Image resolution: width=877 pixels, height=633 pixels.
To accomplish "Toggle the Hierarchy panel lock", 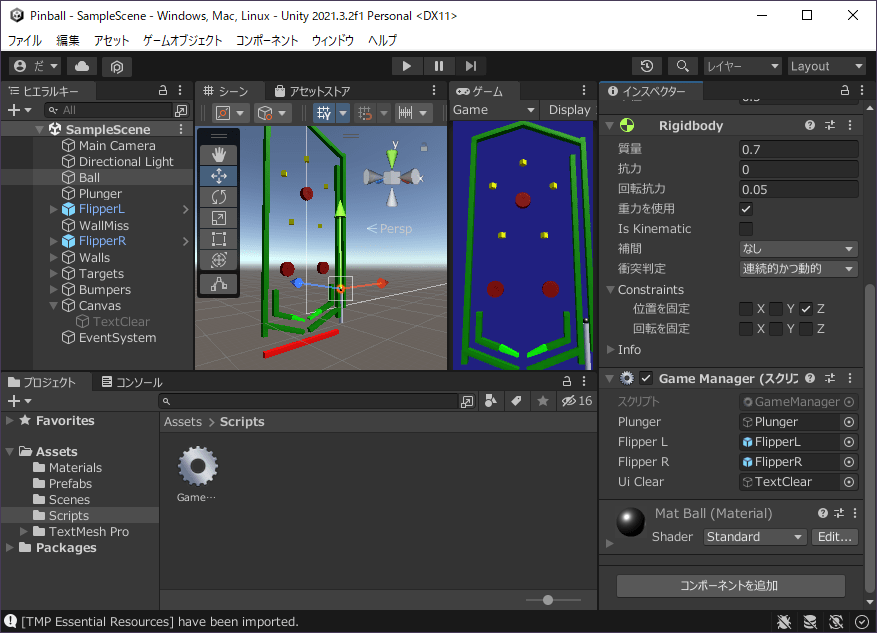I will [163, 91].
